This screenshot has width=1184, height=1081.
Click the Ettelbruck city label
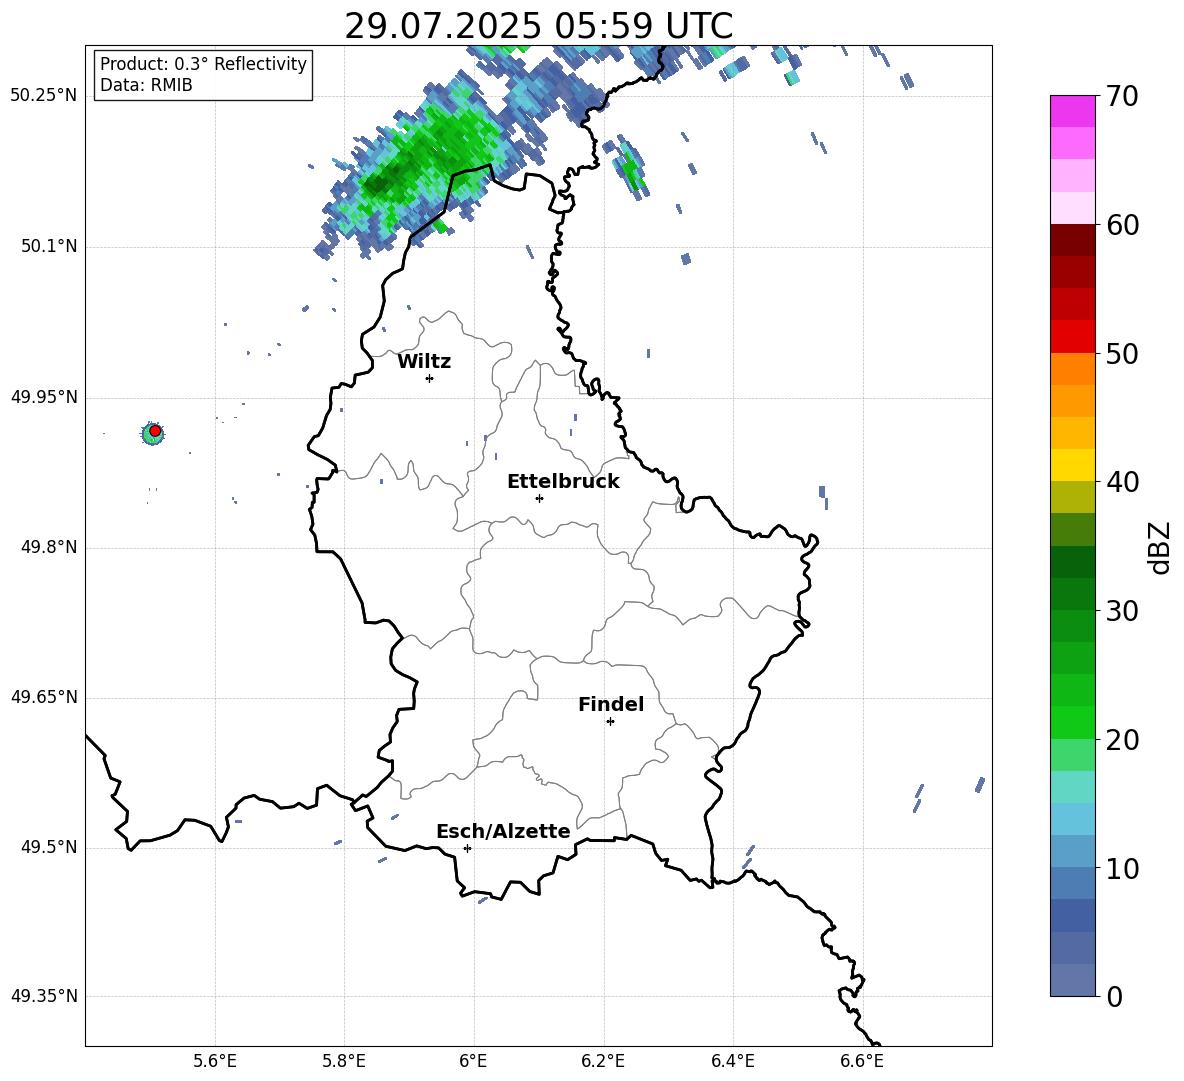click(563, 482)
